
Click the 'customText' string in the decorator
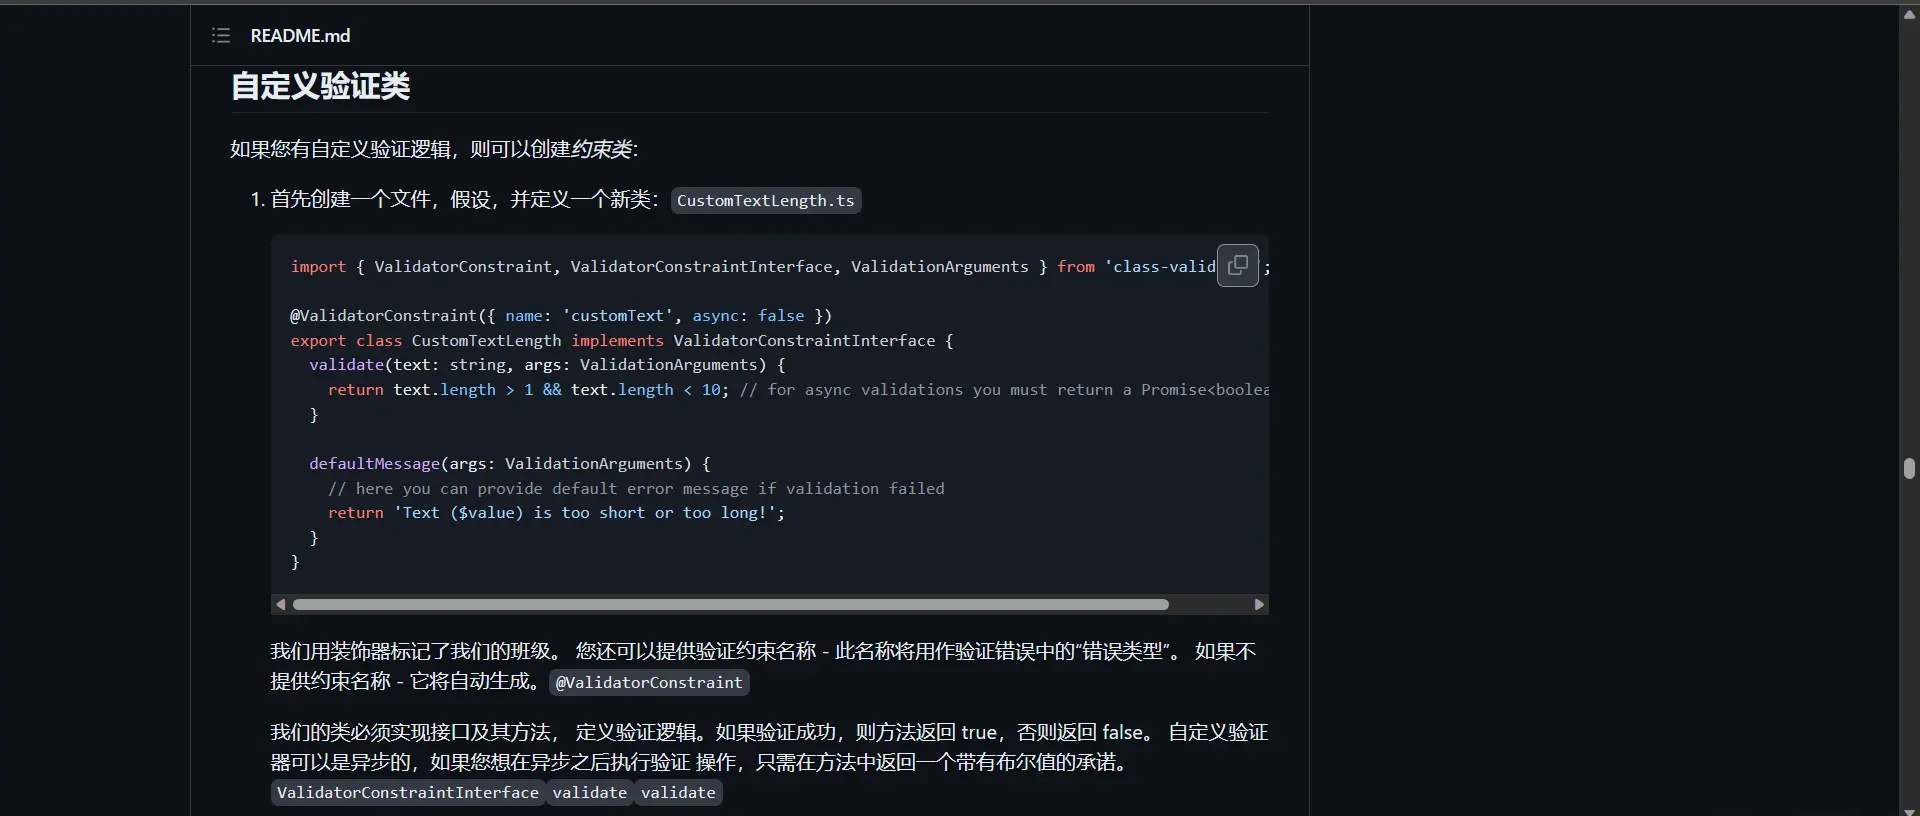[617, 316]
